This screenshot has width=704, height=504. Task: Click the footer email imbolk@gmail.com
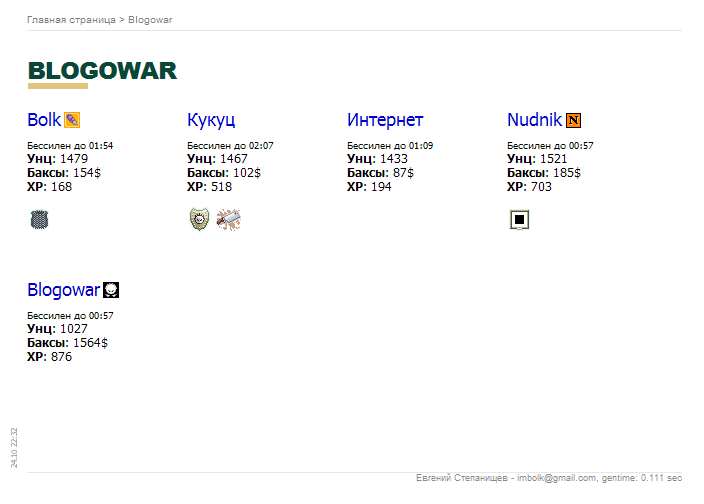click(x=557, y=478)
